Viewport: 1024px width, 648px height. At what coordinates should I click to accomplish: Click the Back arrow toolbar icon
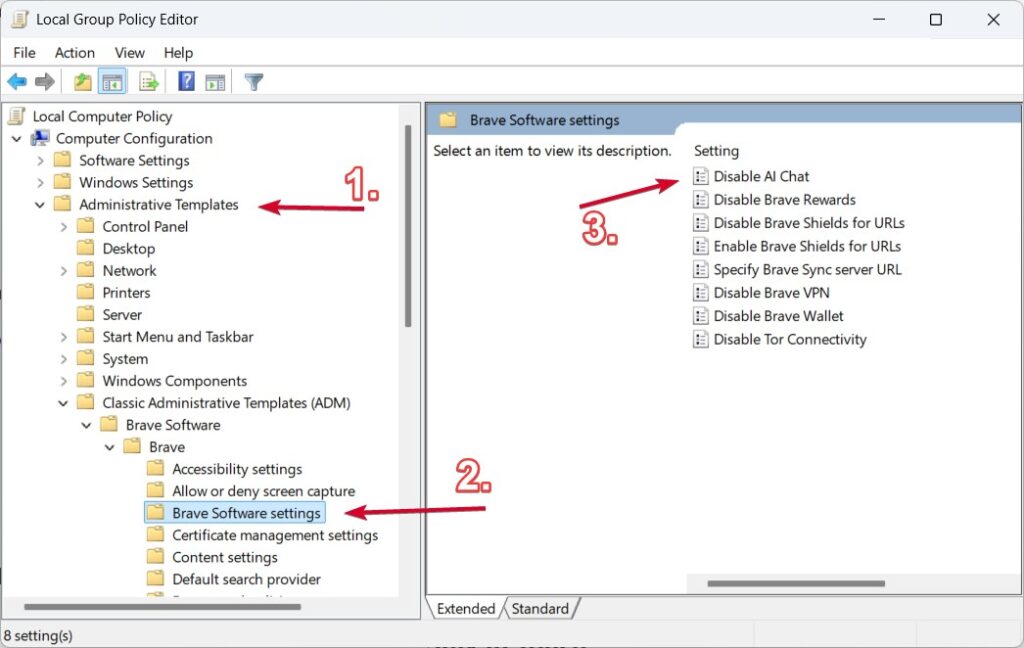(x=17, y=82)
